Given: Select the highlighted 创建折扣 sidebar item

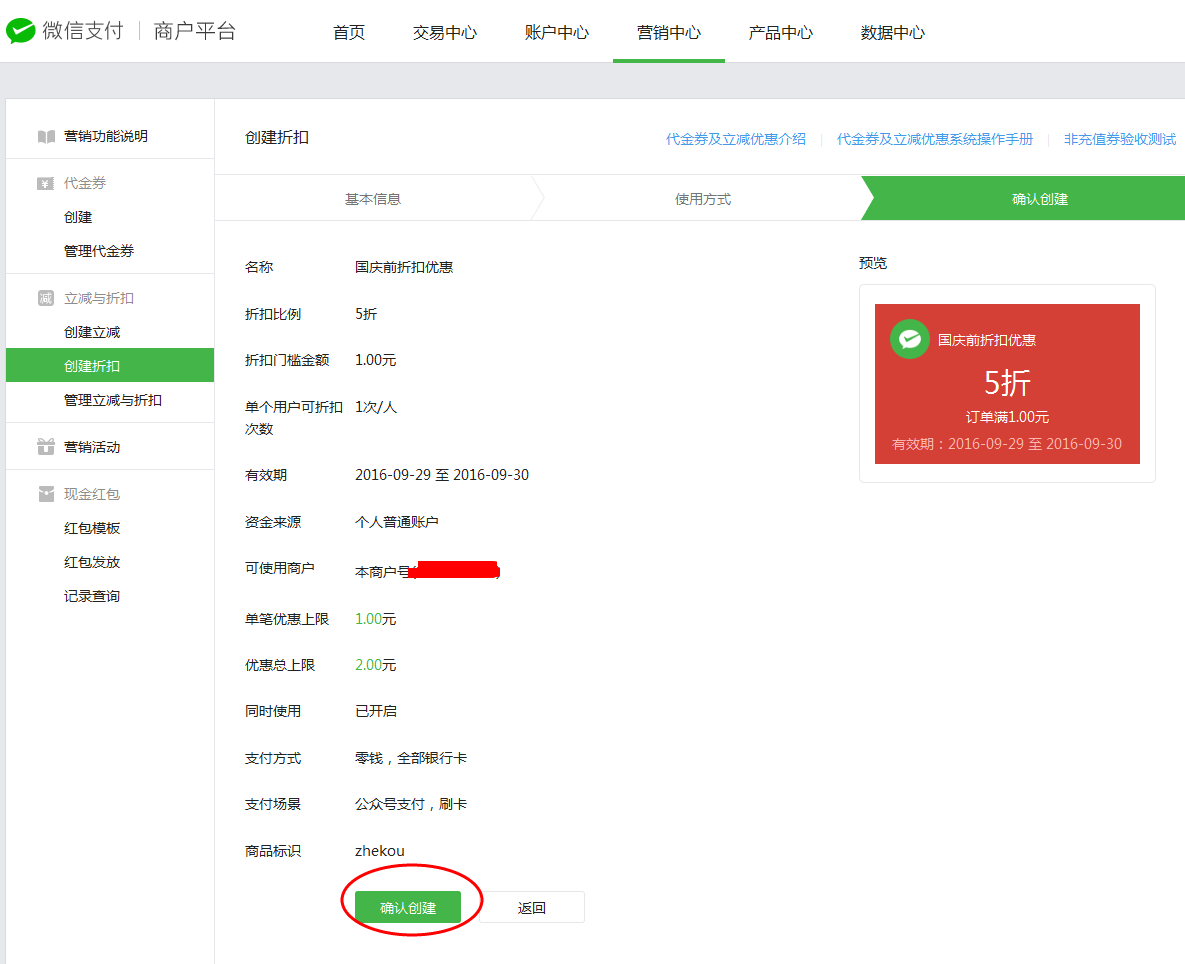Looking at the screenshot, I should pos(110,366).
